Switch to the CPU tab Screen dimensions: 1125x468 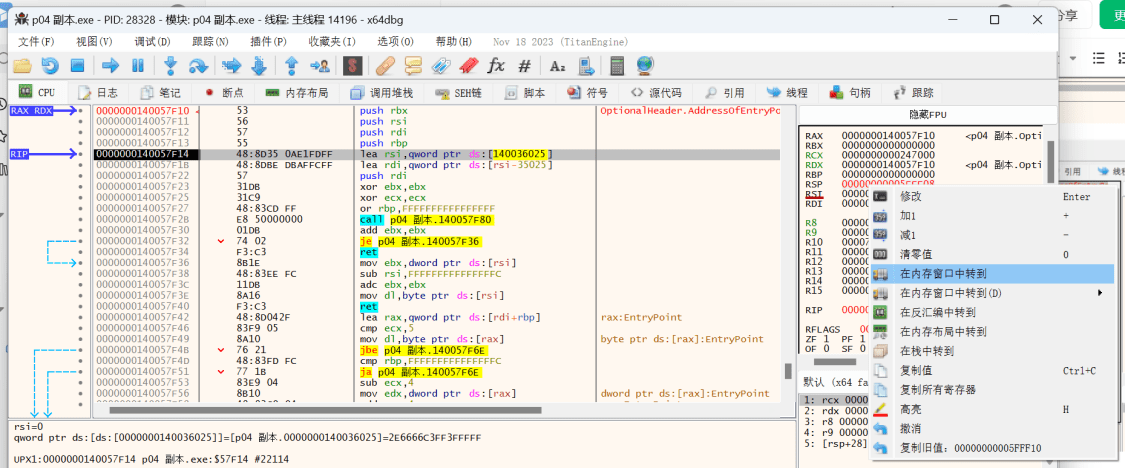37,93
